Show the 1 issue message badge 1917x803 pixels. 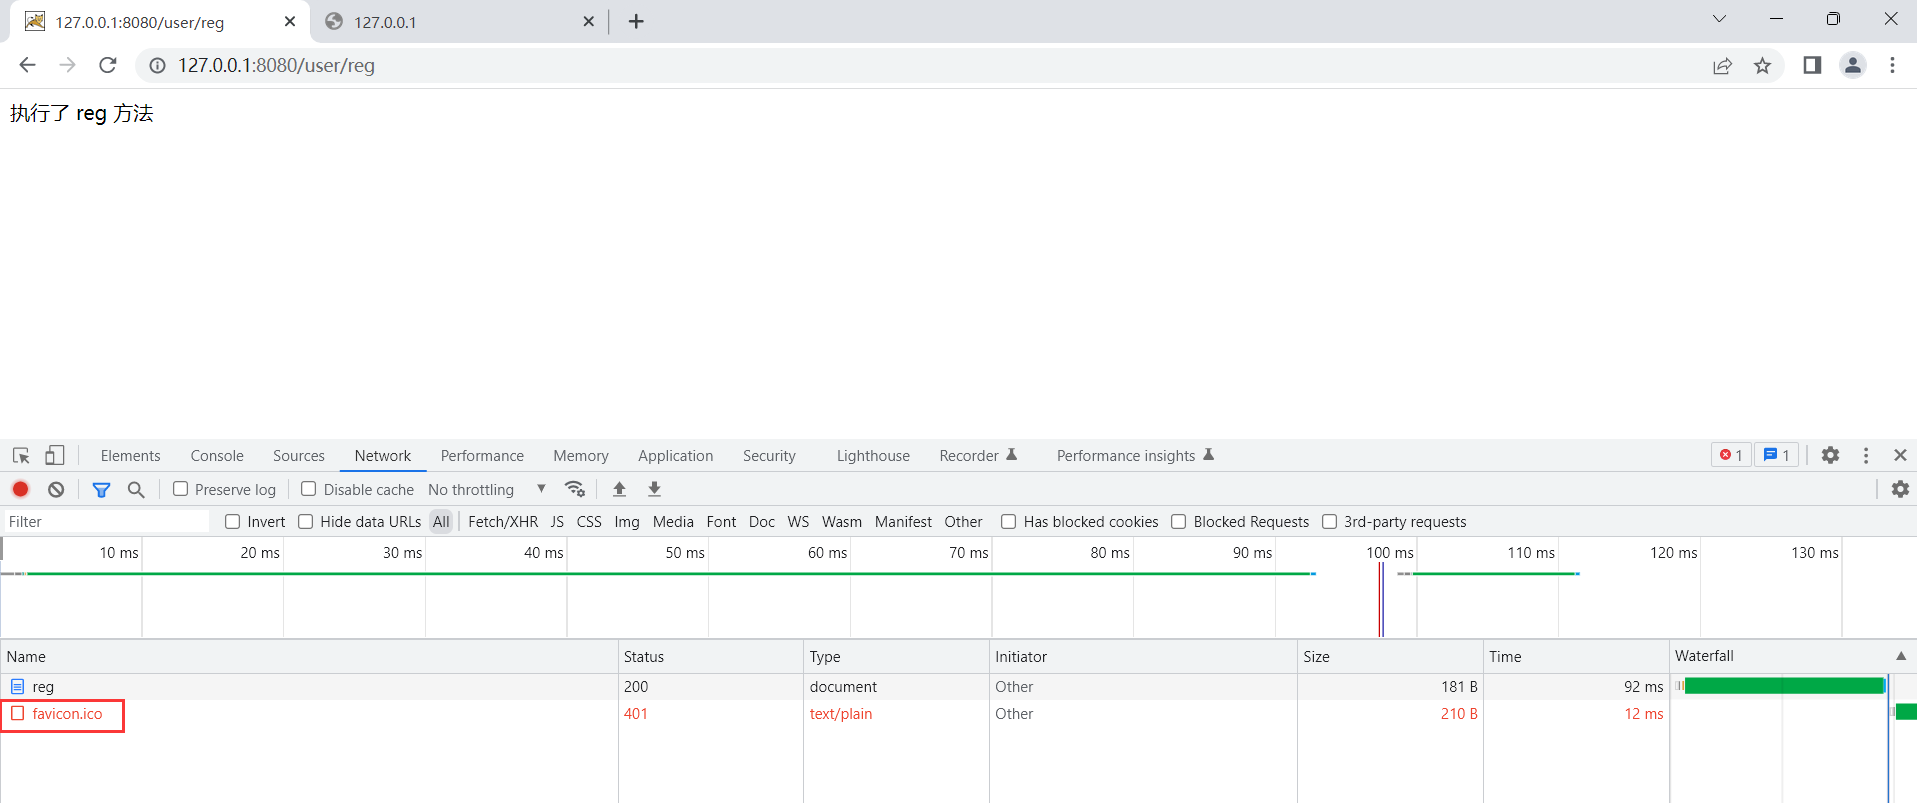coord(1777,455)
